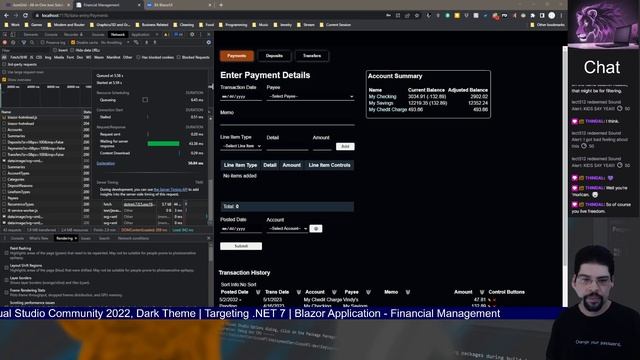
Task: Open No throttling dropdown
Action: pos(114,42)
